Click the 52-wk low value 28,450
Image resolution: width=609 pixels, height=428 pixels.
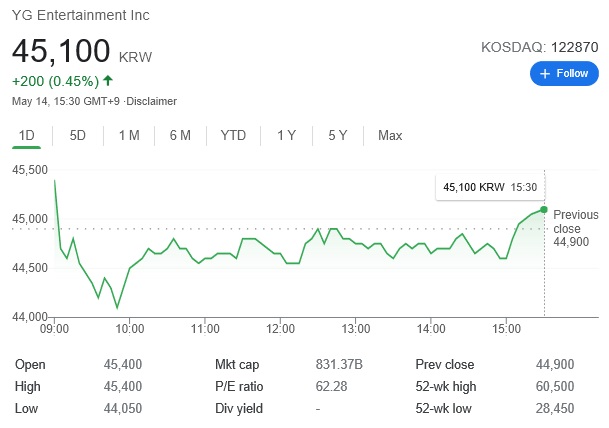tap(555, 409)
